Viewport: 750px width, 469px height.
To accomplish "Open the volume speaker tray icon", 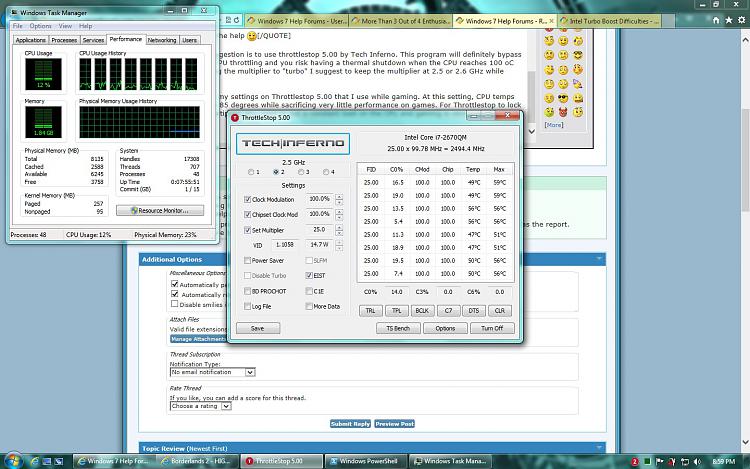I will 697,461.
